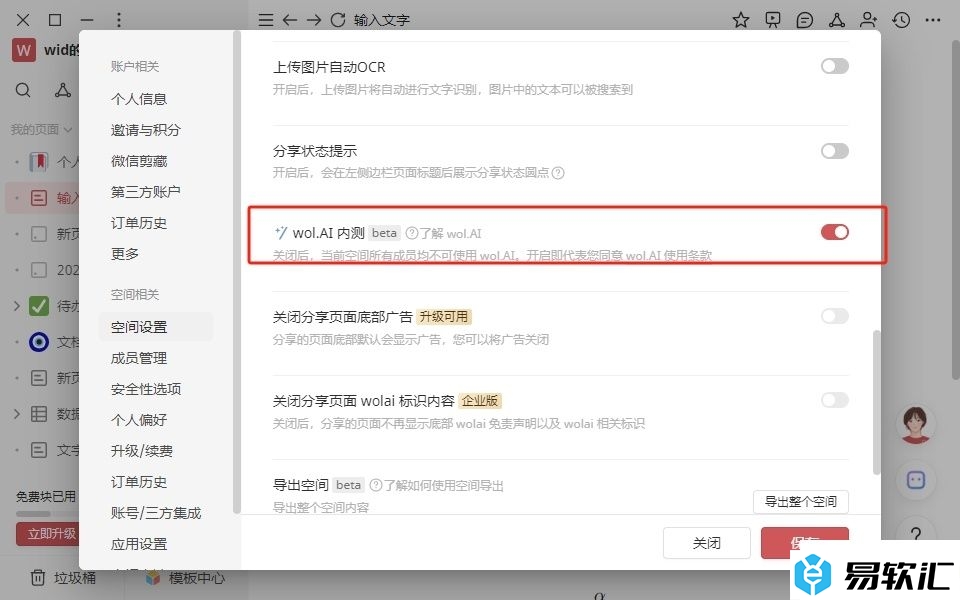Toggle 关闭分享页面 wolai 标识内容 switch
The width and height of the screenshot is (960, 600).
click(x=834, y=400)
